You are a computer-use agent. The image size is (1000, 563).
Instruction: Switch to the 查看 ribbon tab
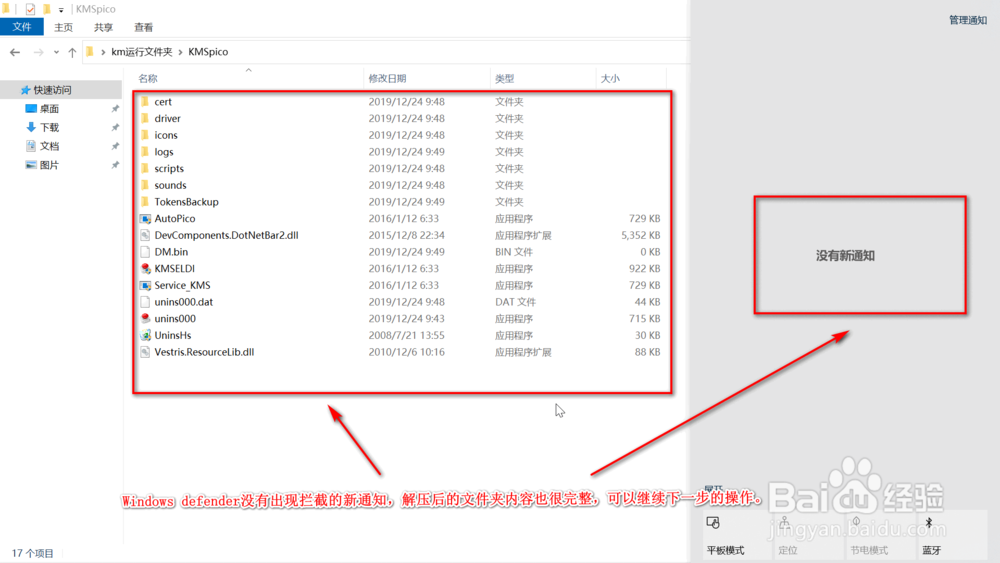pyautogui.click(x=143, y=27)
